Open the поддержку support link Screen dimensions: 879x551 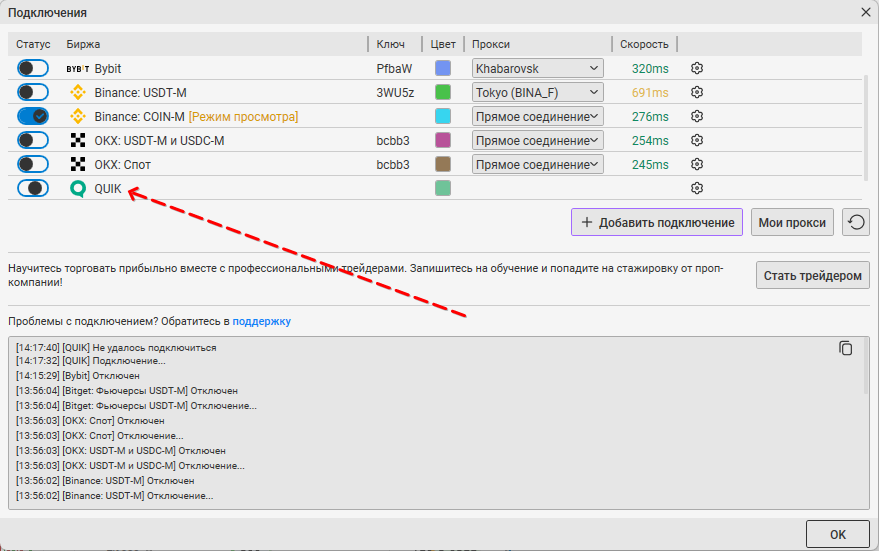[x=261, y=321]
